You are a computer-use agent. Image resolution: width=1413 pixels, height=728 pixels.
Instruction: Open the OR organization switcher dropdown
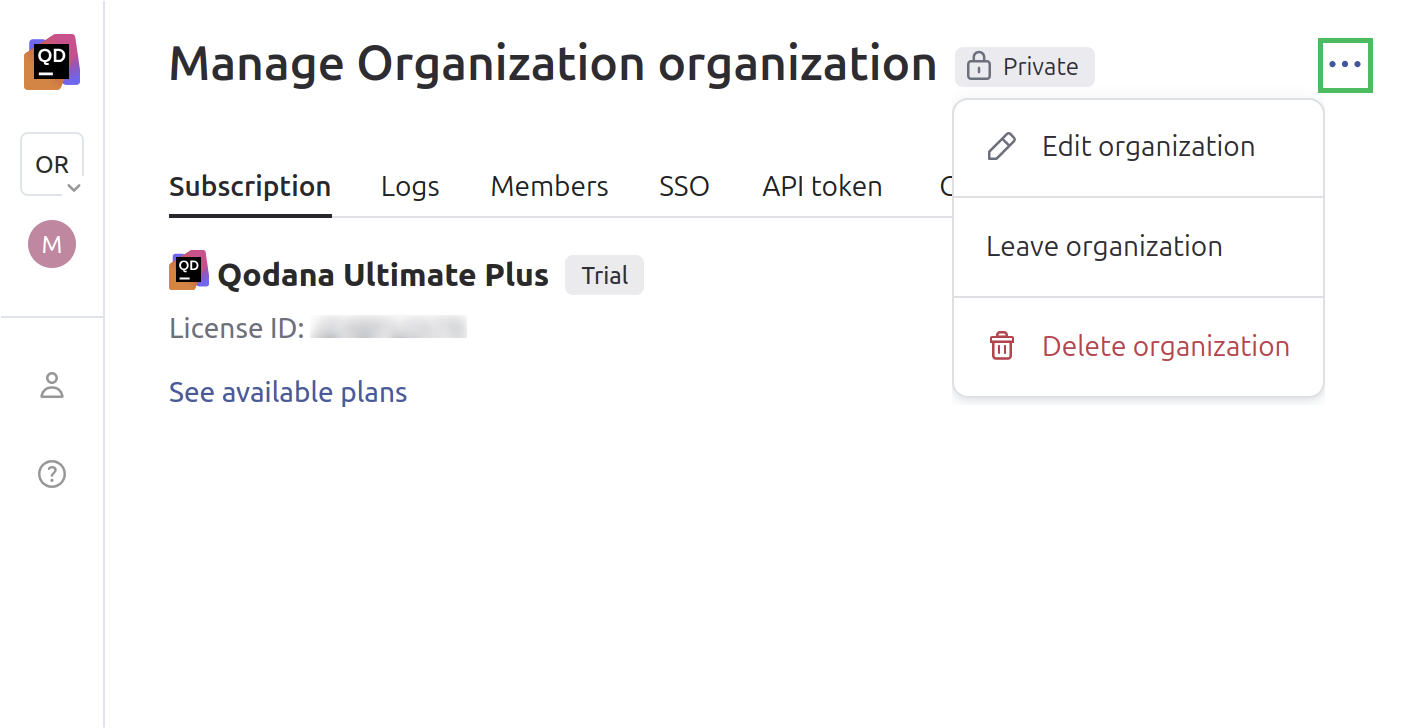click(52, 164)
